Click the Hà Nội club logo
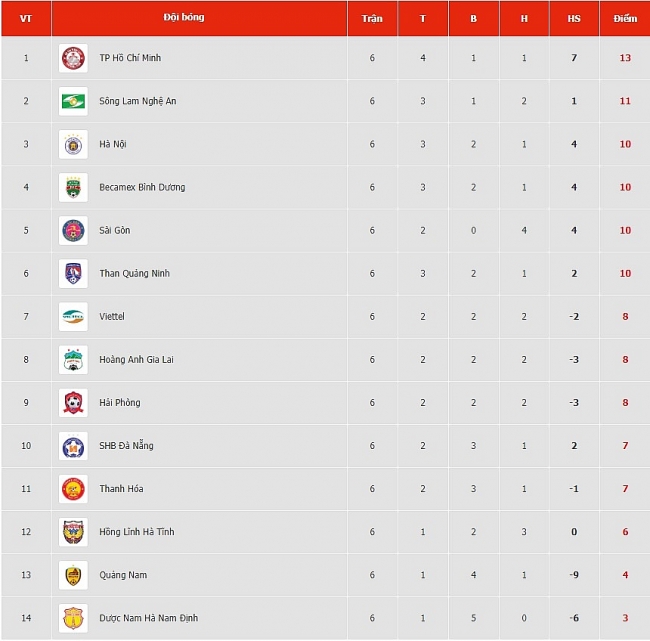The image size is (650, 641). click(x=73, y=144)
